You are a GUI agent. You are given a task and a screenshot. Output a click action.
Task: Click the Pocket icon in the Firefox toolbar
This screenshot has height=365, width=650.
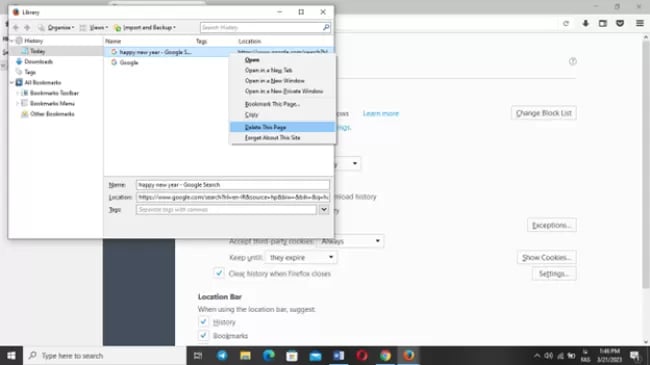coord(620,24)
